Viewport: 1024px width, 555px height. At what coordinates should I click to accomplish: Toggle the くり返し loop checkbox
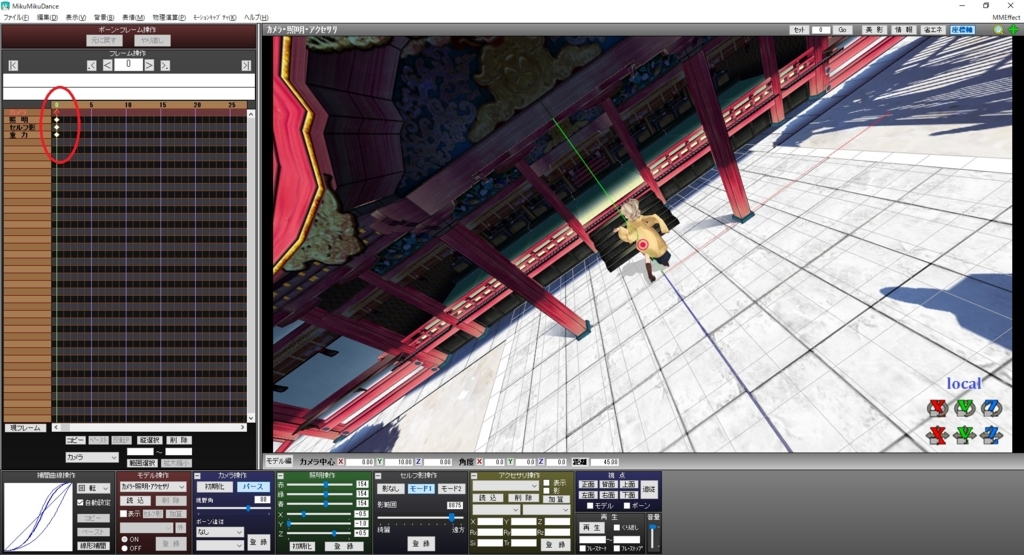coord(617,528)
